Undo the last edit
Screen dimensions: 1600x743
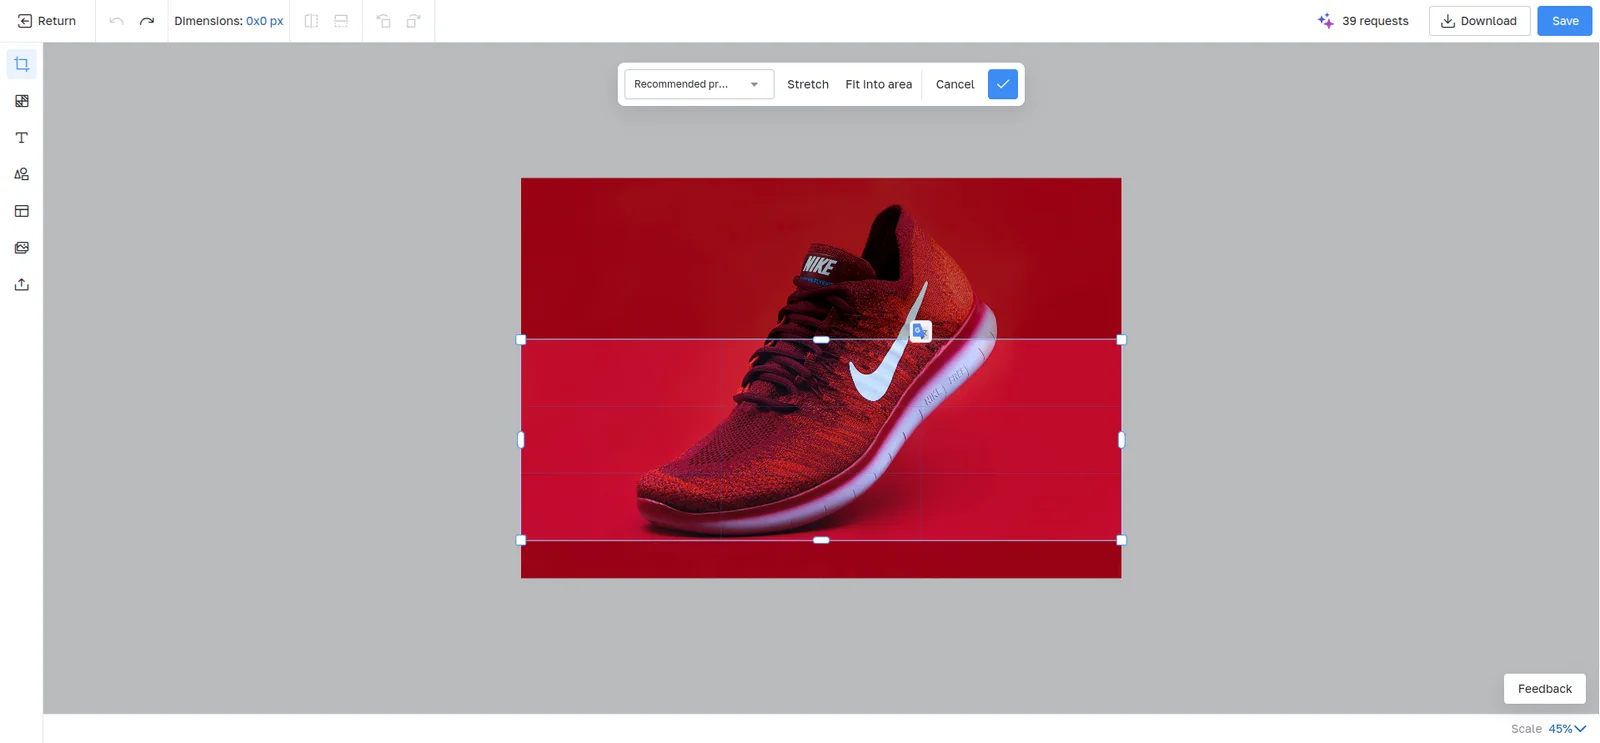[116, 21]
